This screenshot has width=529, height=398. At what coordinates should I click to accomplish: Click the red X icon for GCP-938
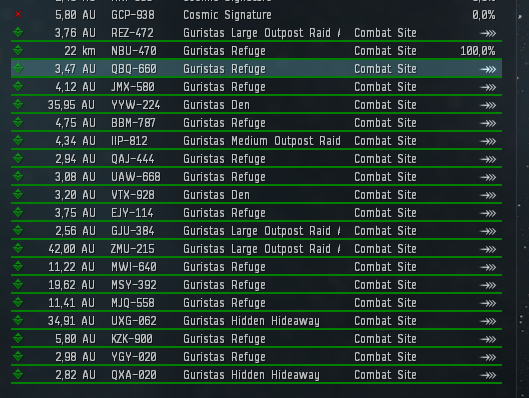(x=18, y=15)
